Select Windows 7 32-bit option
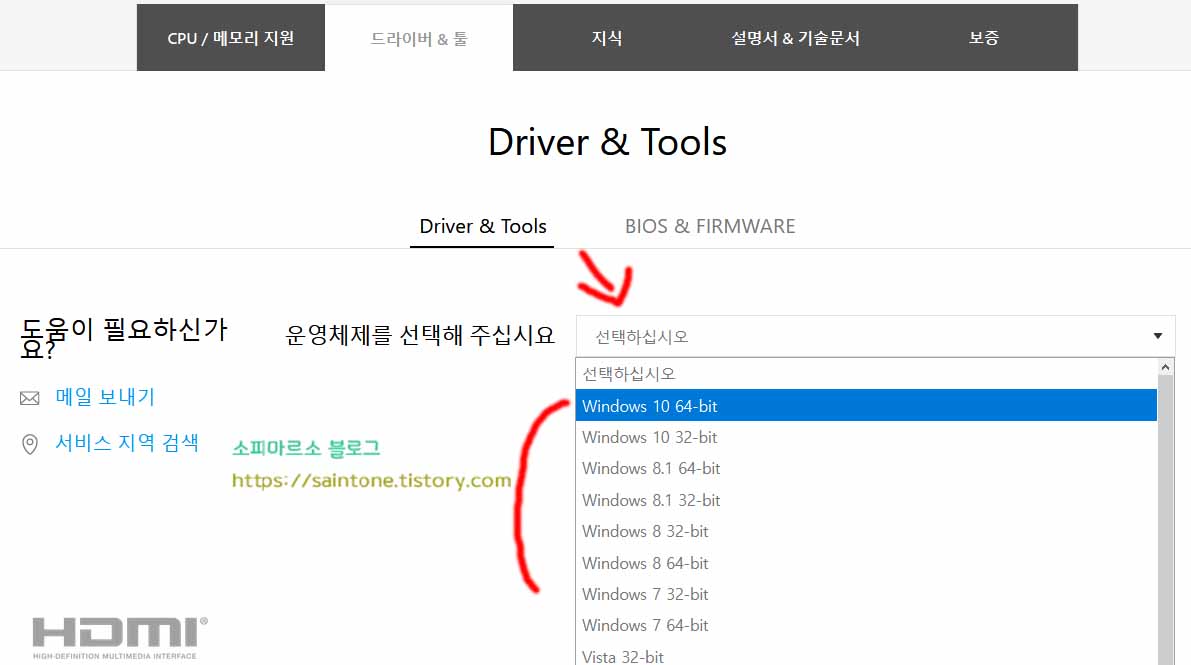 [x=866, y=594]
